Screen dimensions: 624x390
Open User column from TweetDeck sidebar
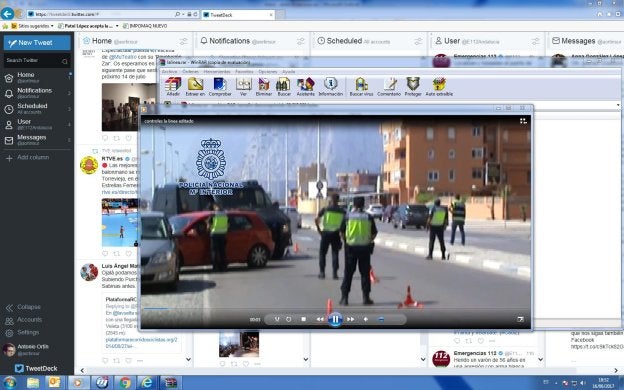pos(37,124)
